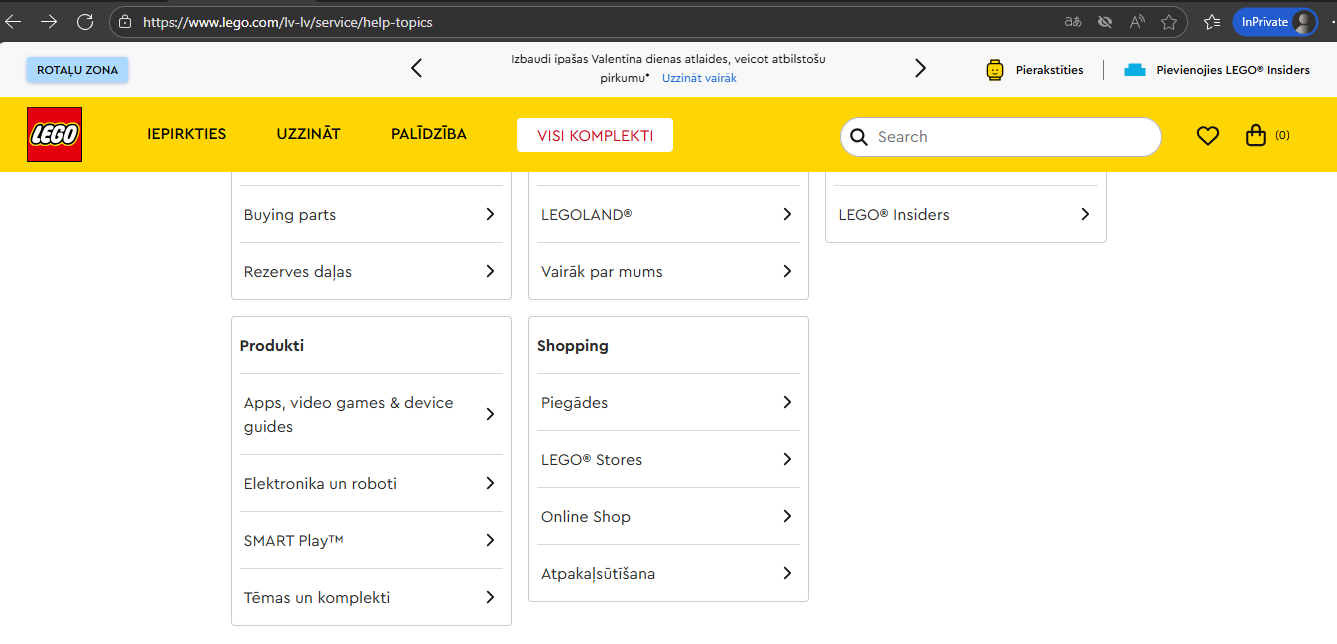Focus the Search input field
The height and width of the screenshot is (644, 1337).
coord(1001,137)
